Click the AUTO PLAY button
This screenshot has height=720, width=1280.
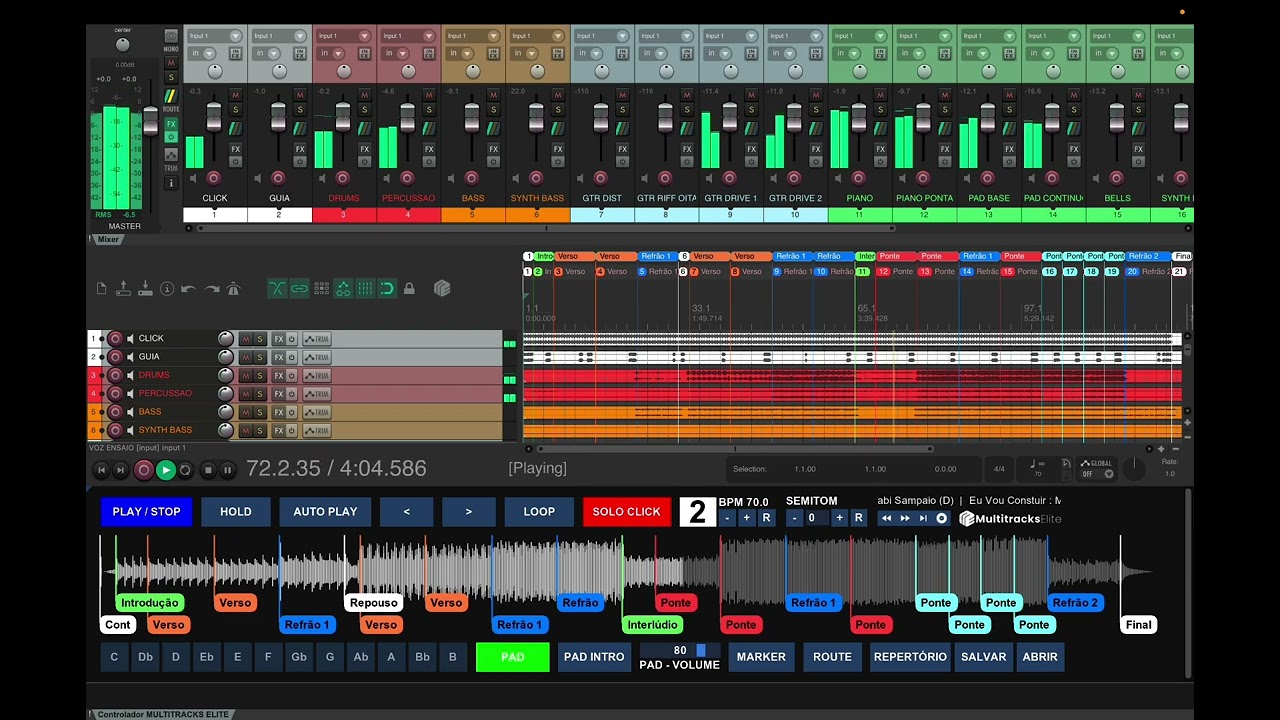click(x=325, y=511)
